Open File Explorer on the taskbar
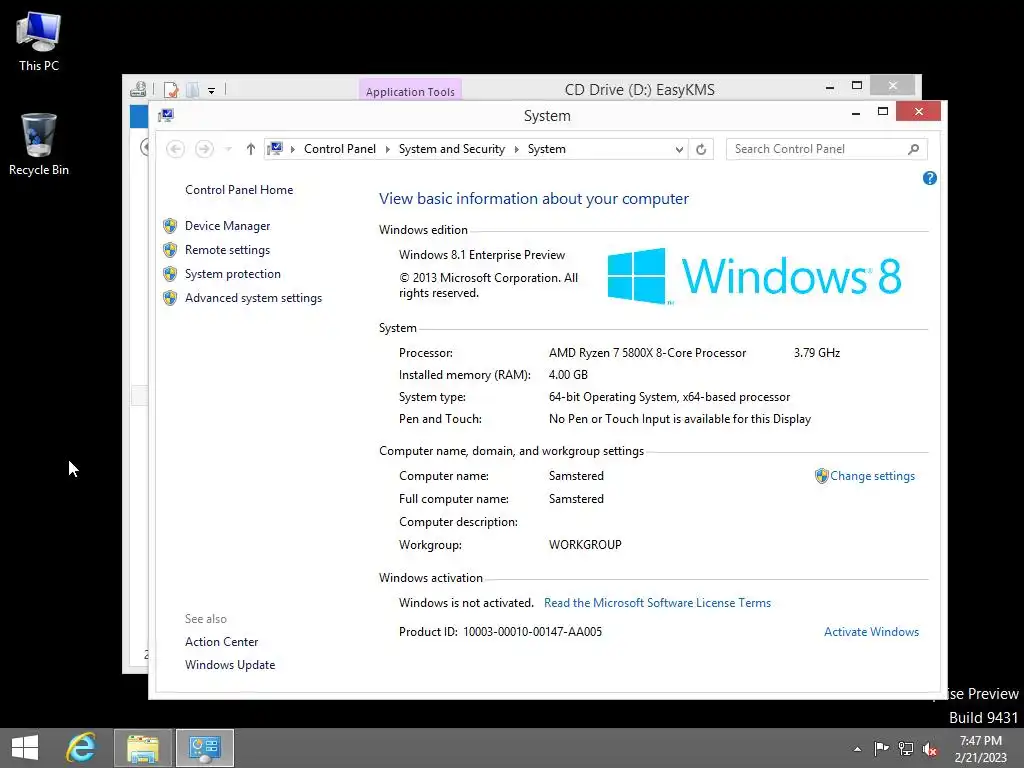This screenshot has width=1024, height=768. (x=143, y=748)
